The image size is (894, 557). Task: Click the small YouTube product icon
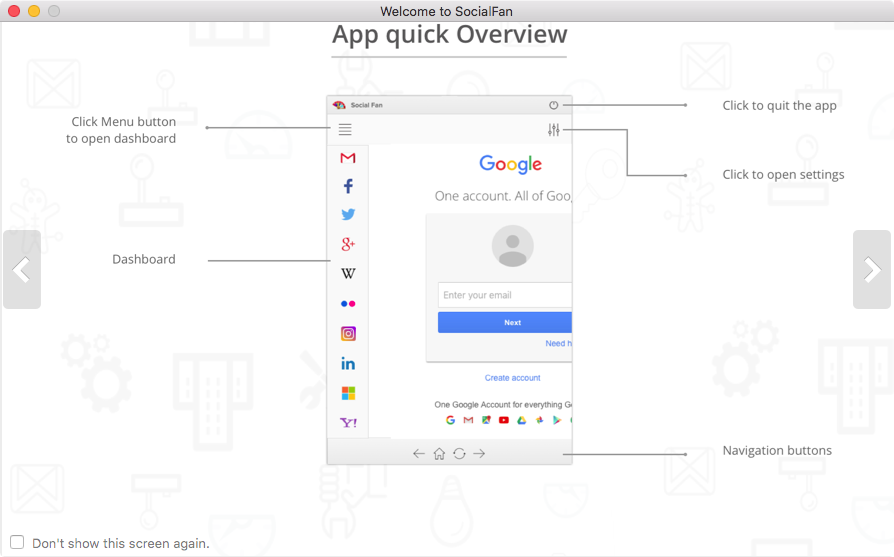click(503, 420)
